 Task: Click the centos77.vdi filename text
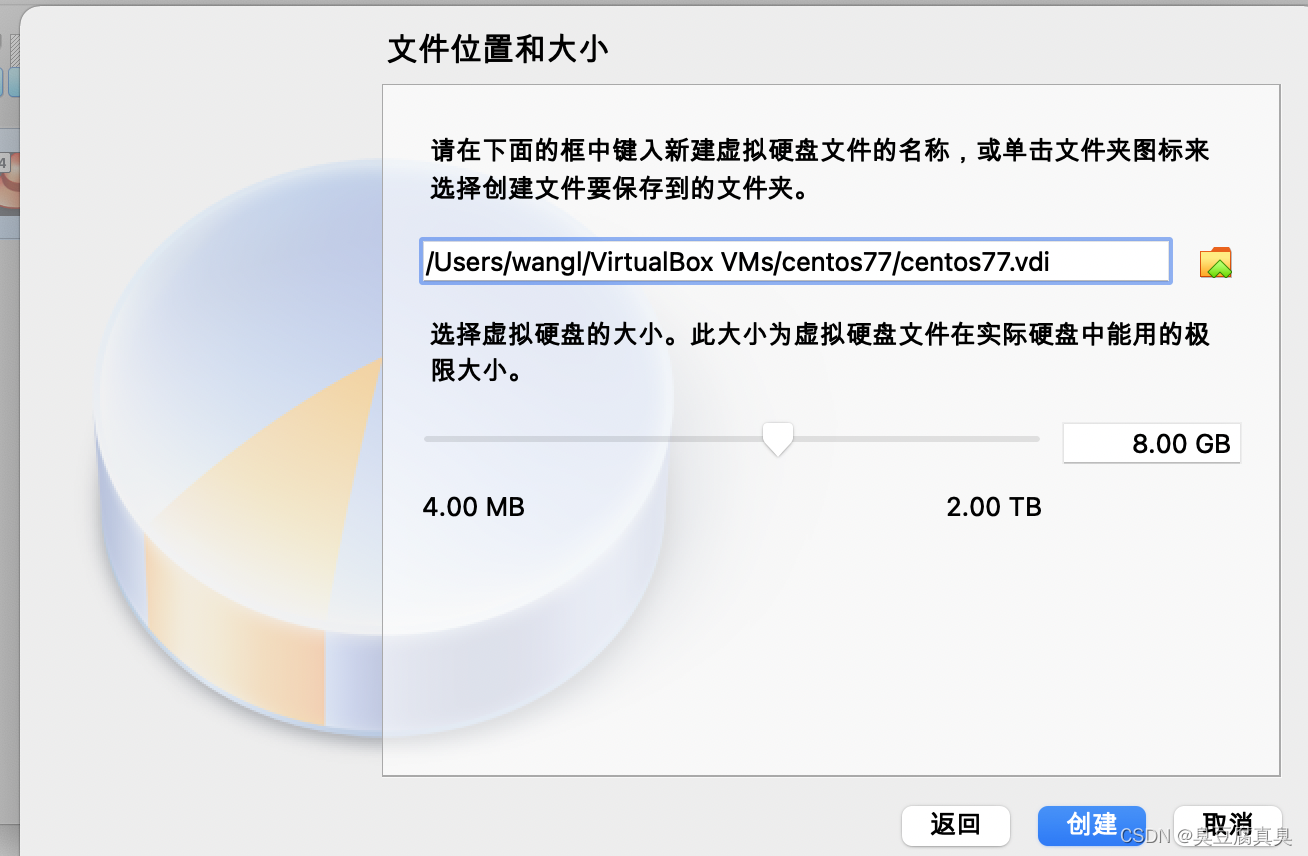tap(975, 262)
